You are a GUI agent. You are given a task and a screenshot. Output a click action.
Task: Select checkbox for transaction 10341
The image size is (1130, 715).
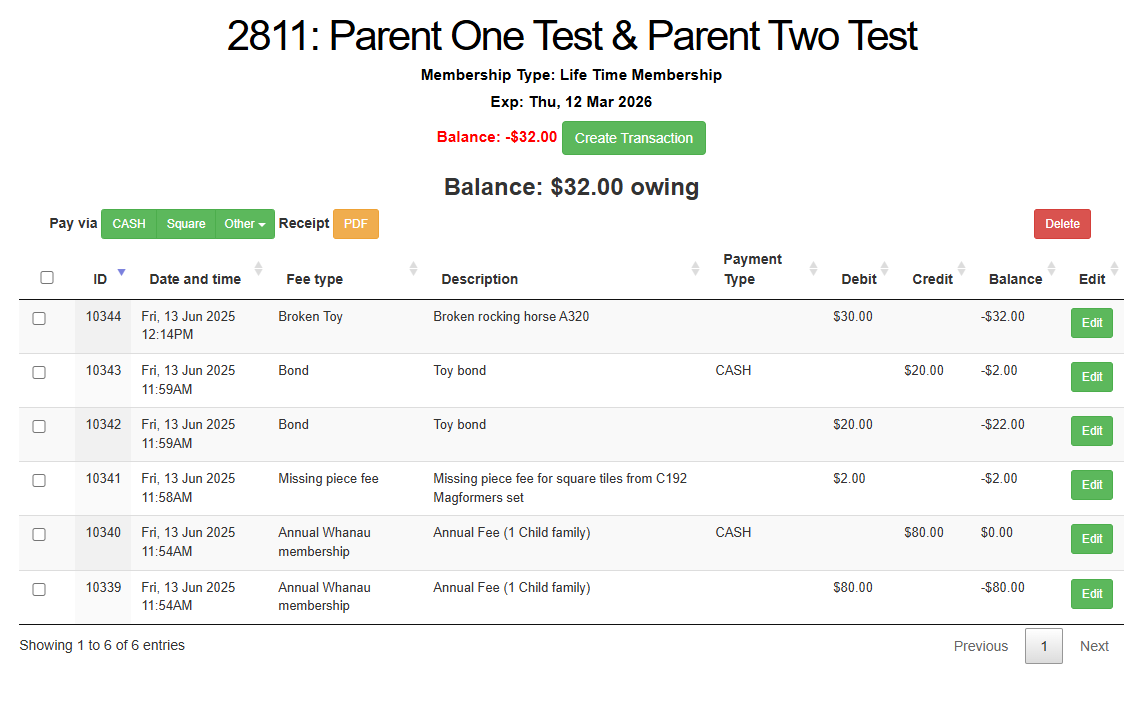click(39, 480)
